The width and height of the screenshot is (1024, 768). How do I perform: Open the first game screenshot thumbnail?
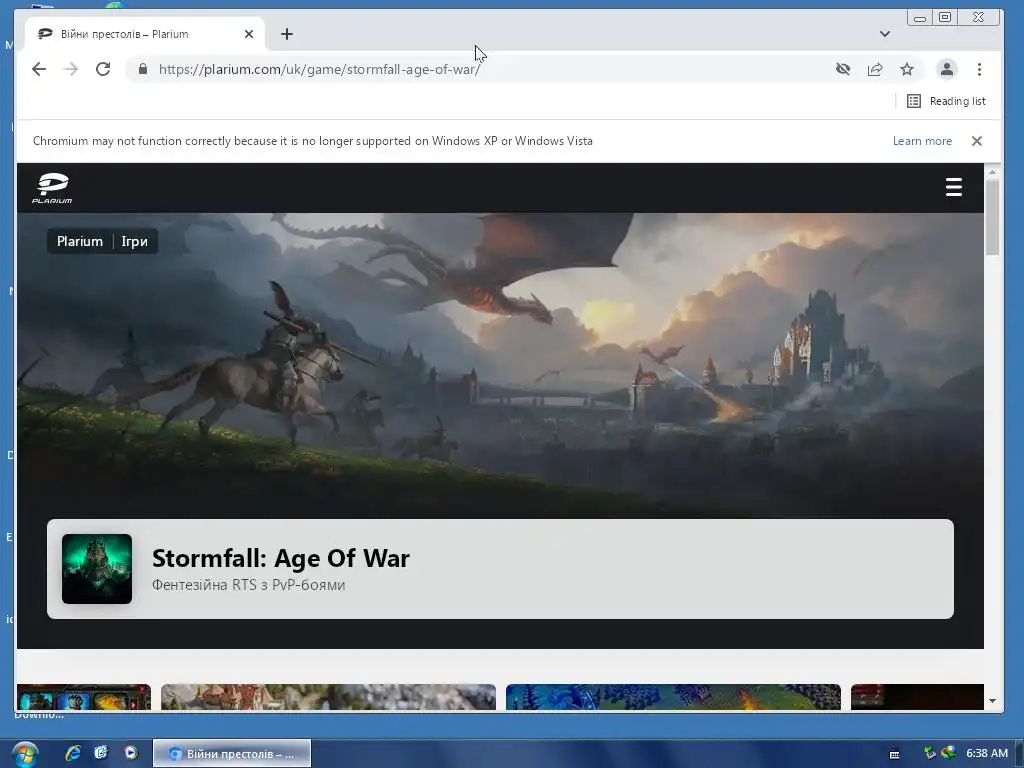84,697
